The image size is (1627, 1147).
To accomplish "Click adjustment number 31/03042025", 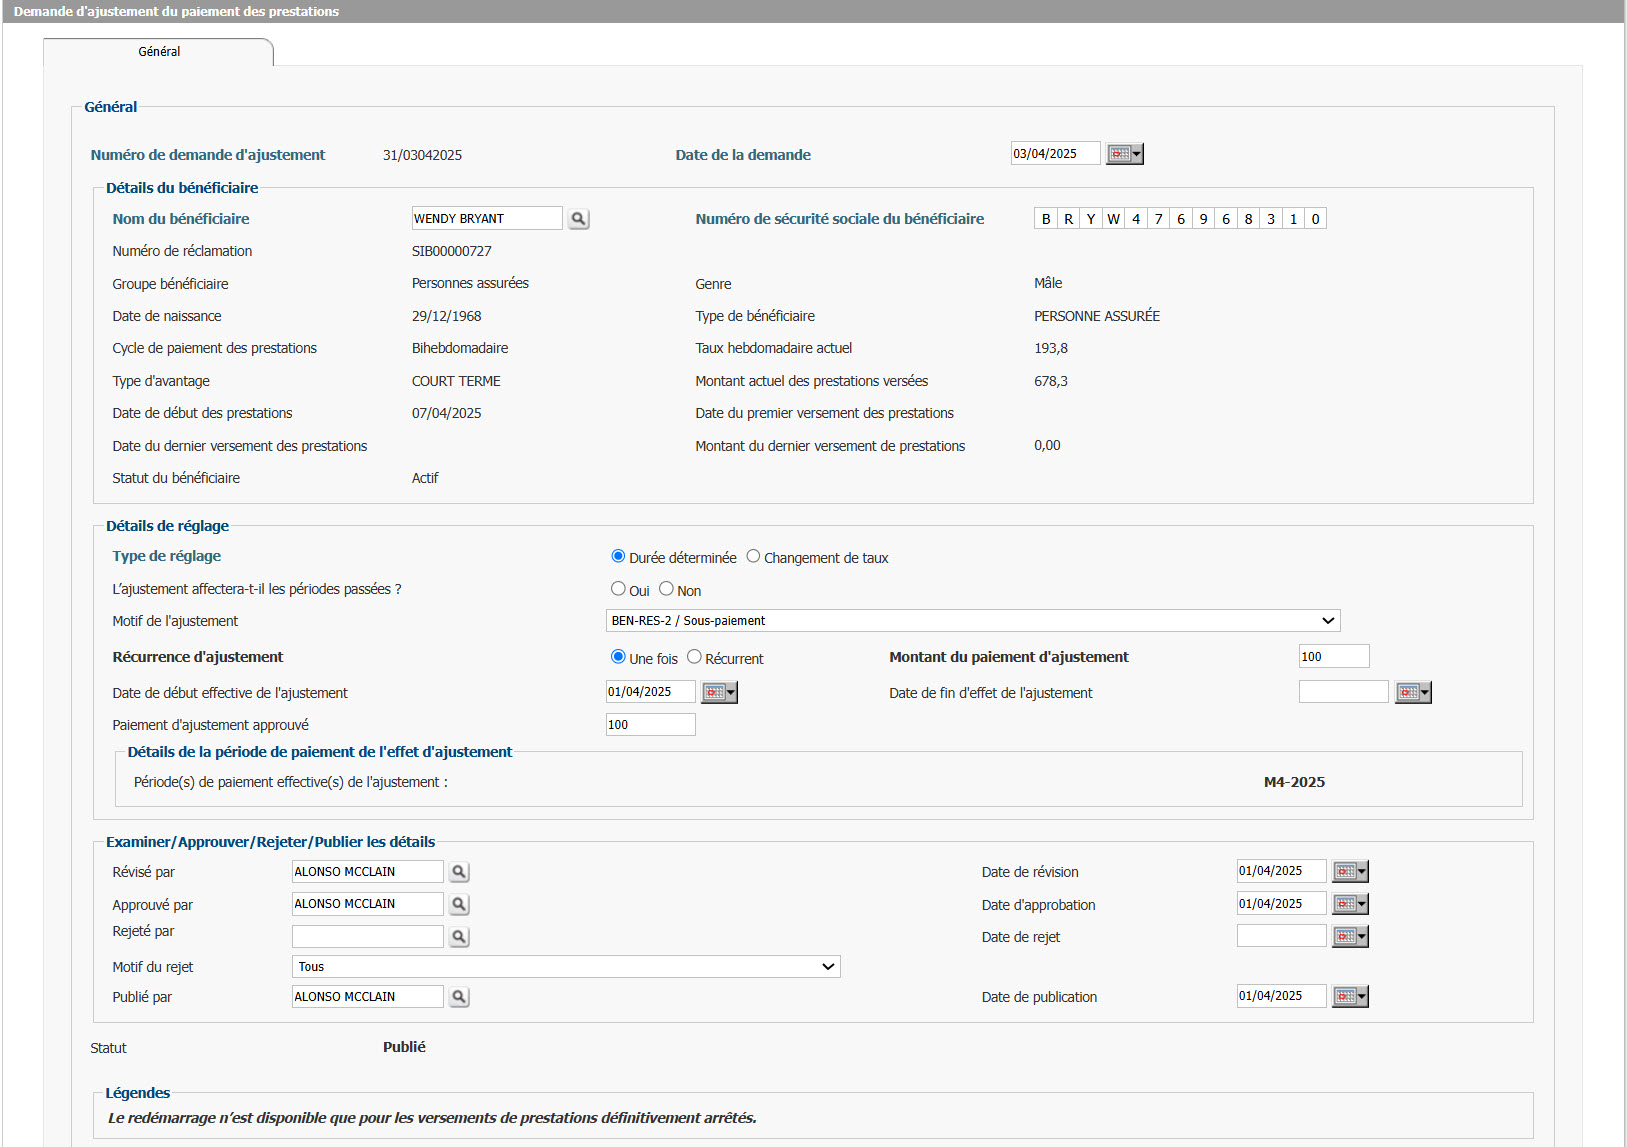I will (422, 155).
